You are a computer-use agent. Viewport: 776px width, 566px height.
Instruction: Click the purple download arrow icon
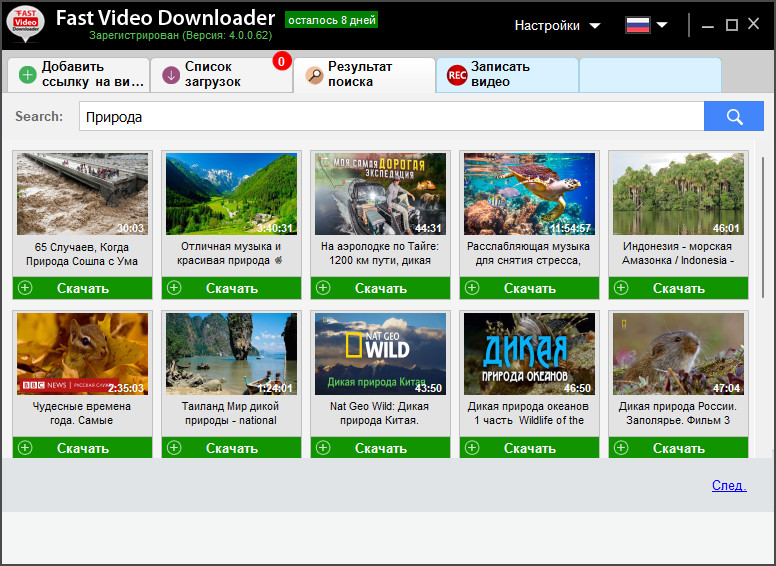point(171,75)
